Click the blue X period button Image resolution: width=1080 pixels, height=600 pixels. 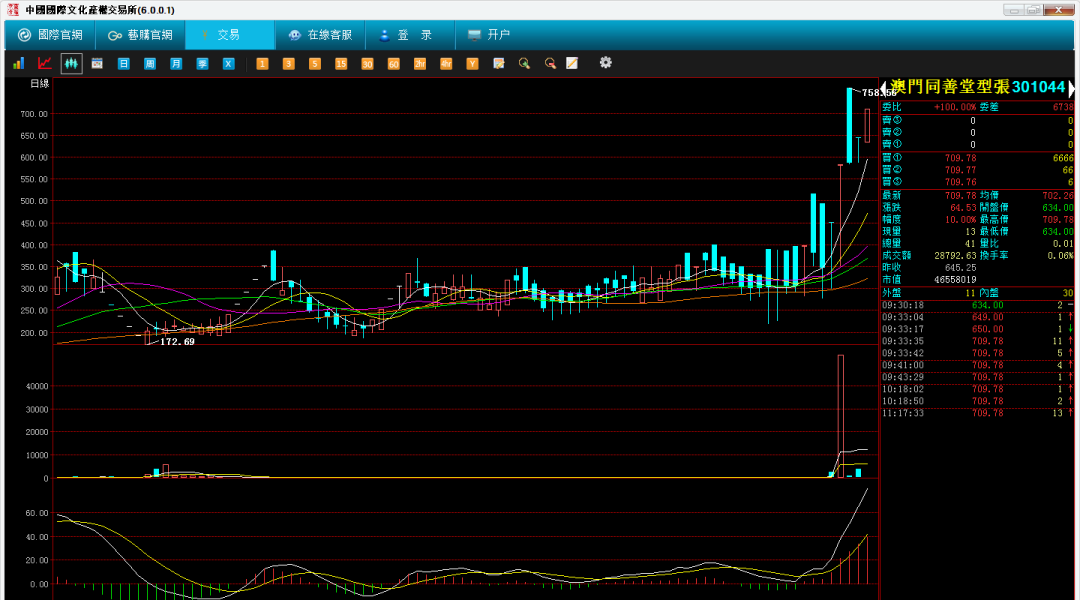coord(228,63)
